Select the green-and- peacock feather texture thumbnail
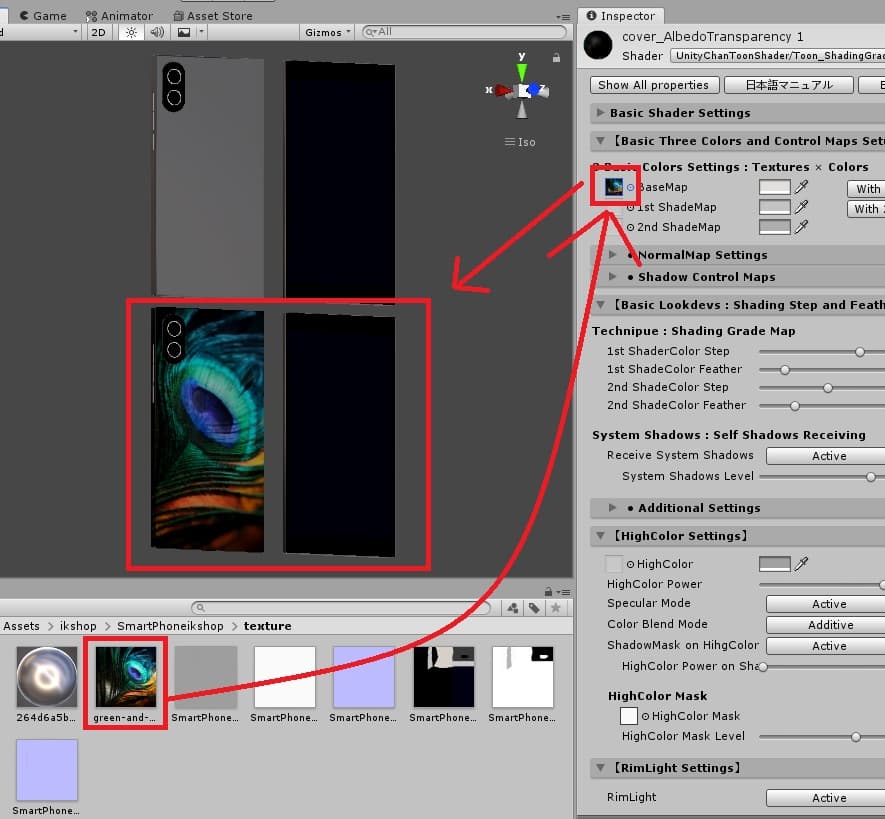This screenshot has height=819, width=885. (125, 677)
